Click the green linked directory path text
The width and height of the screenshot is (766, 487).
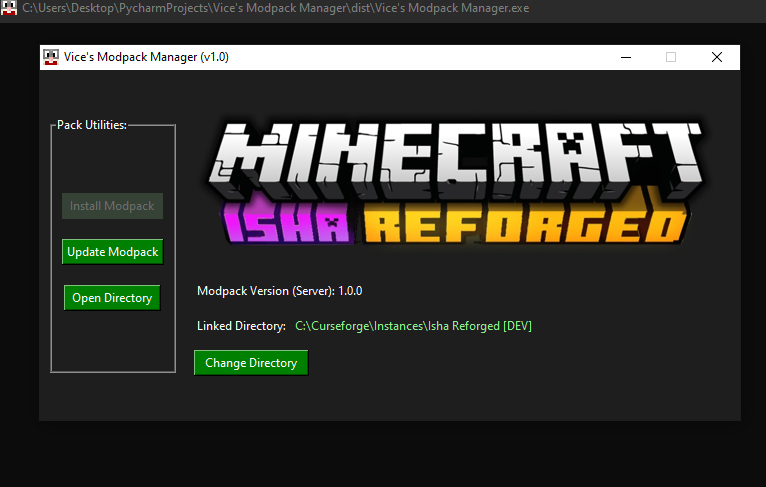pyautogui.click(x=413, y=326)
